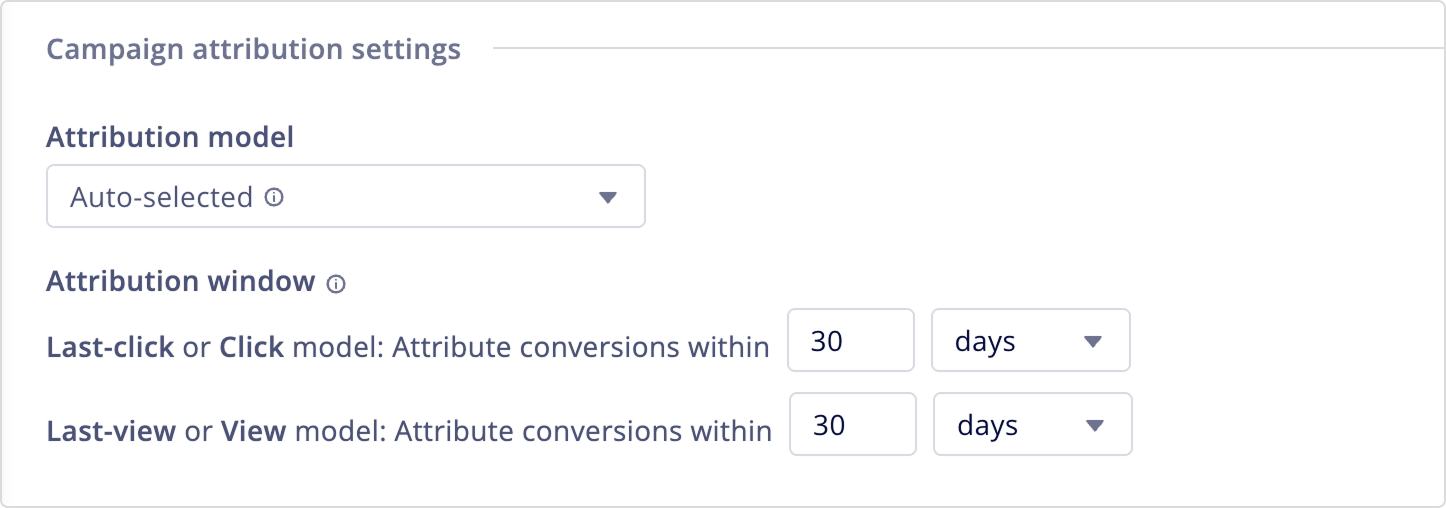Screen dimensions: 1446x508
Task: Click 'Attribute conversions within' in Last-click row
Action: [x=580, y=347]
